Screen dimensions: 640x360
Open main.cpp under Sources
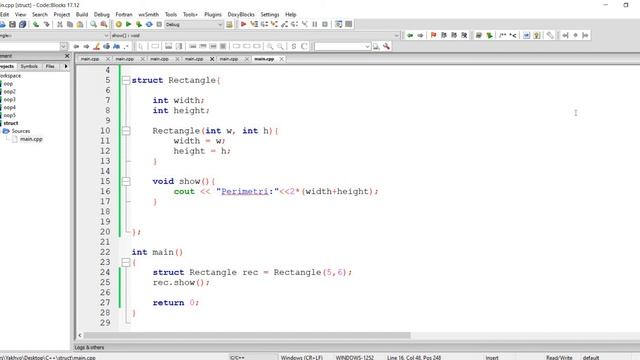coord(31,139)
